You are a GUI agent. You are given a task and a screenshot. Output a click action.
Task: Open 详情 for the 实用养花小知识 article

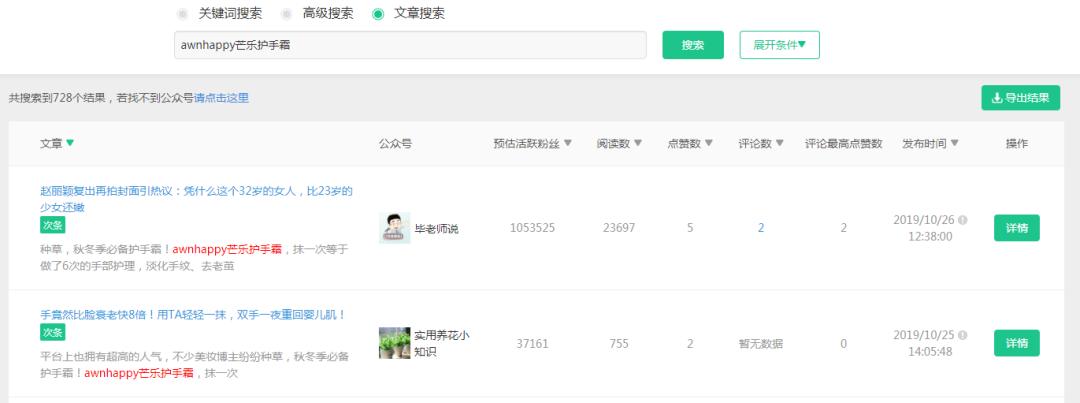pyautogui.click(x=1017, y=343)
